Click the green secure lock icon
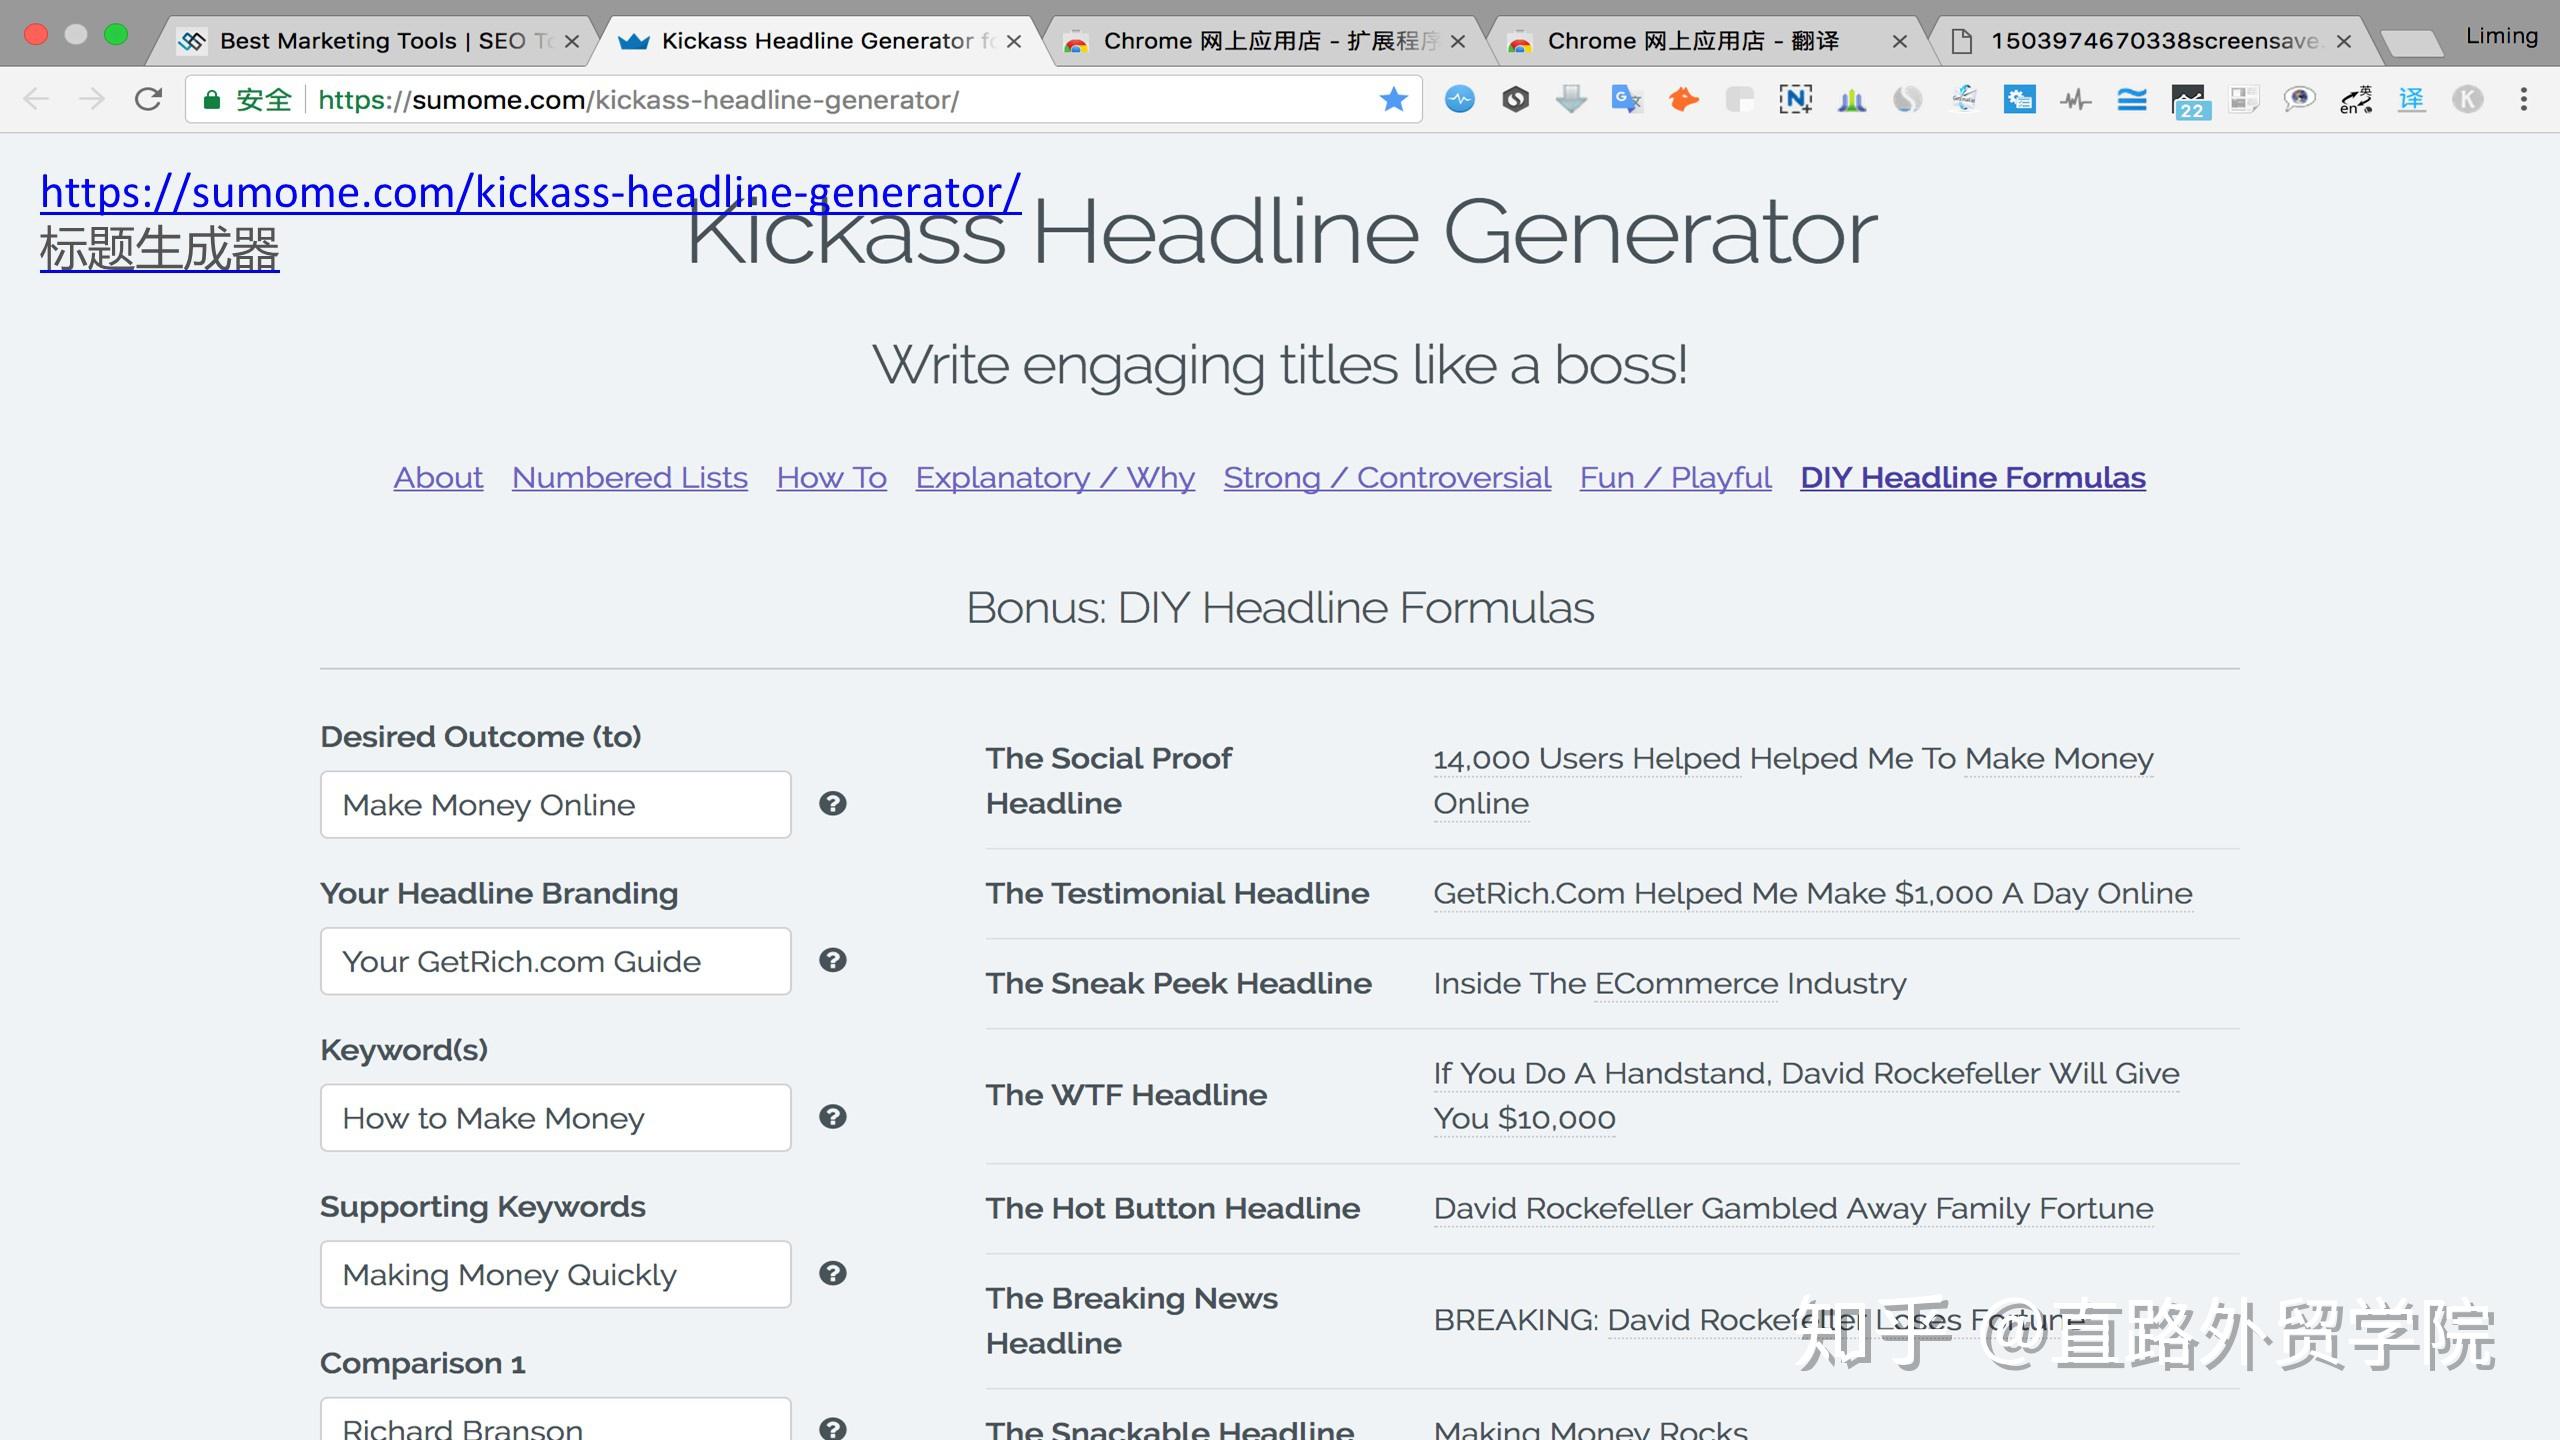2560x1440 pixels. tap(211, 99)
